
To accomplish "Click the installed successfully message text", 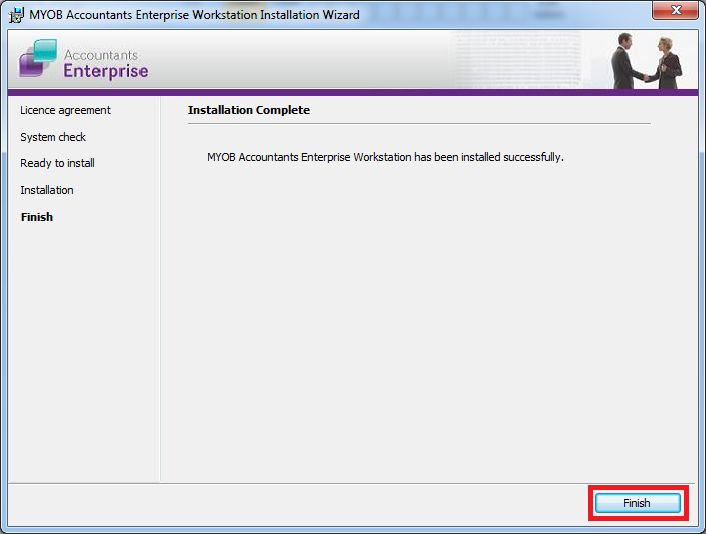I will [385, 157].
